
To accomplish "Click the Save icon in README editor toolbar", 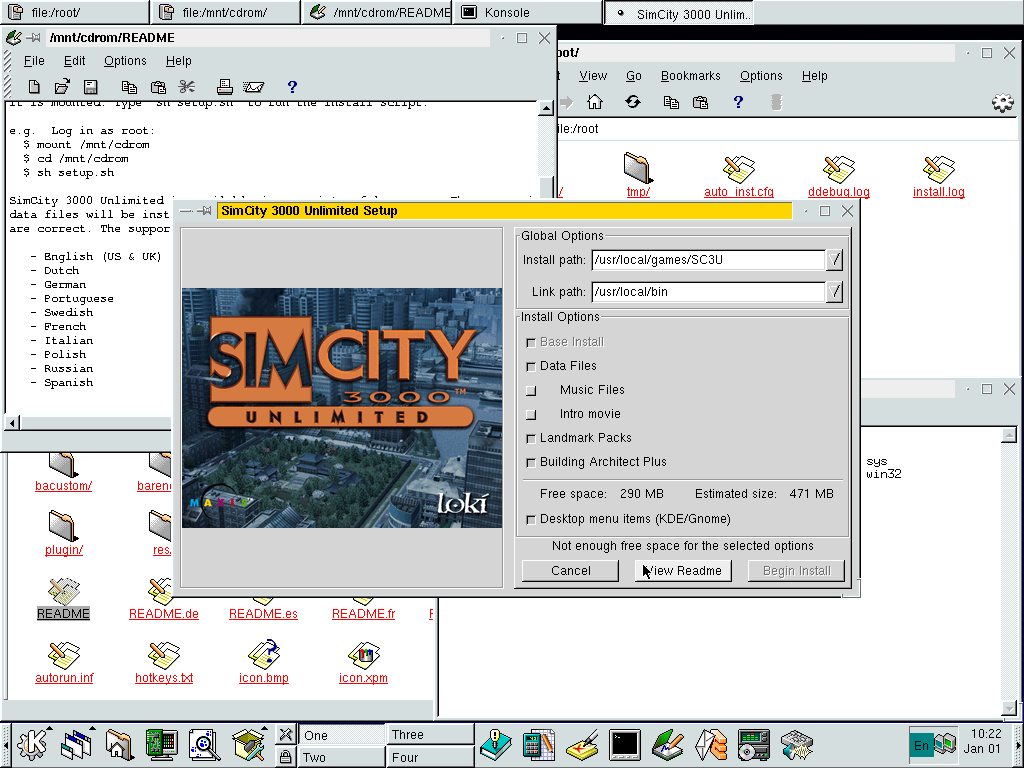I will 90,87.
